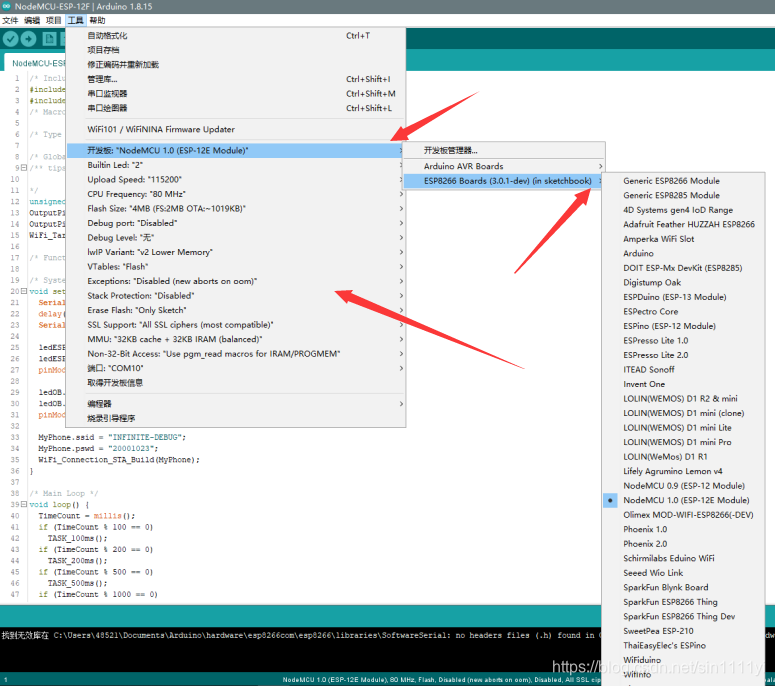
Task: Open 开发板管理器... boards manager
Action: [504, 150]
